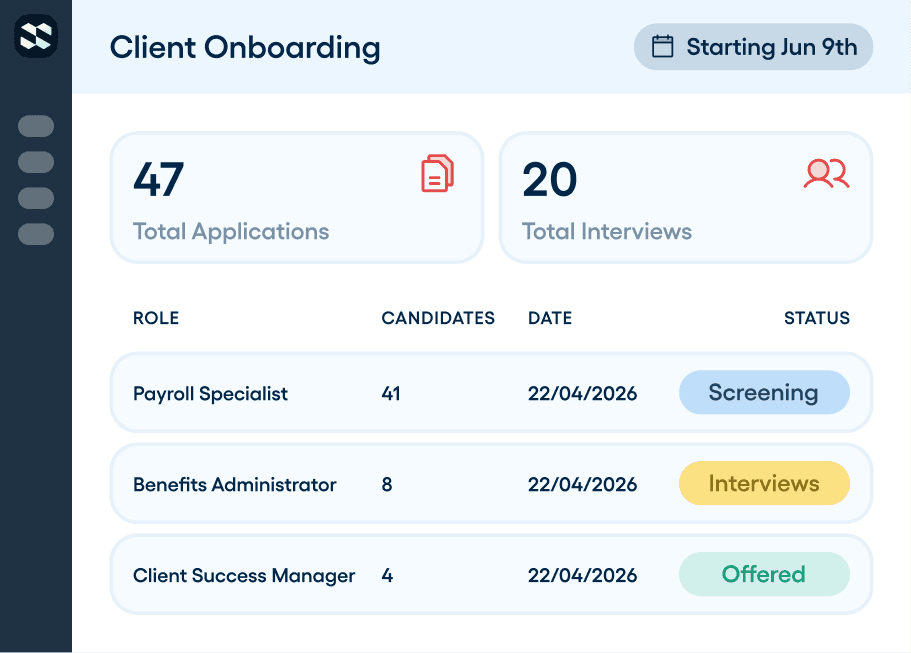This screenshot has width=911, height=653.
Task: Click the STATUS column header
Action: (x=817, y=318)
